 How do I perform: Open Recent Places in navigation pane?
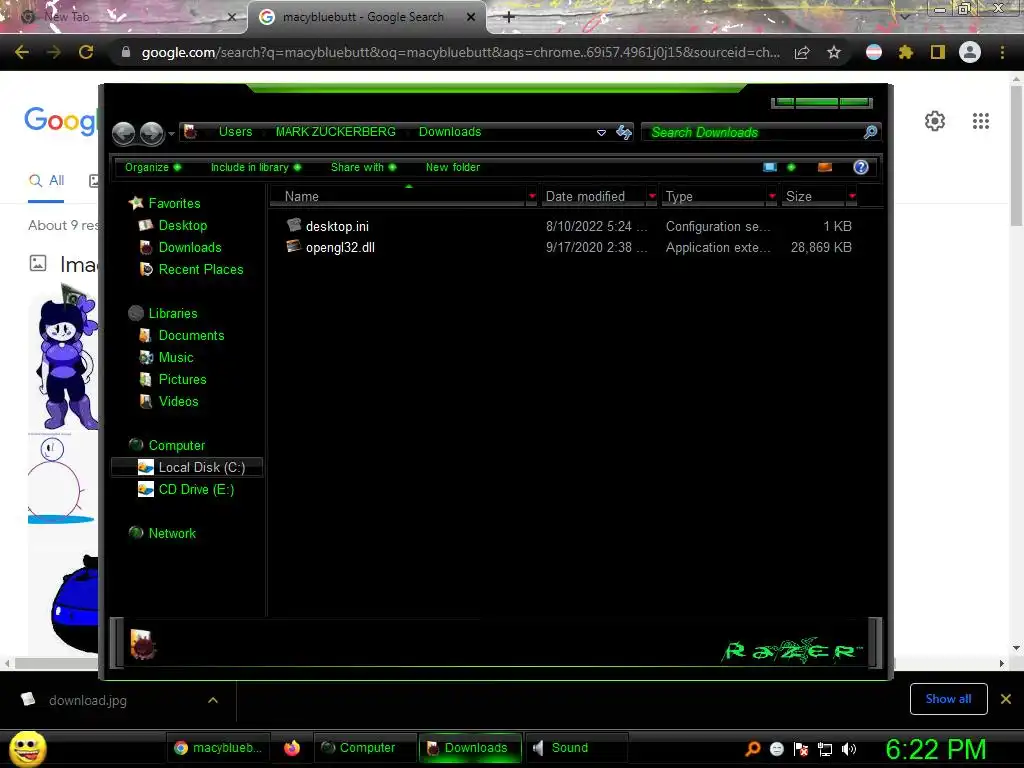point(200,269)
